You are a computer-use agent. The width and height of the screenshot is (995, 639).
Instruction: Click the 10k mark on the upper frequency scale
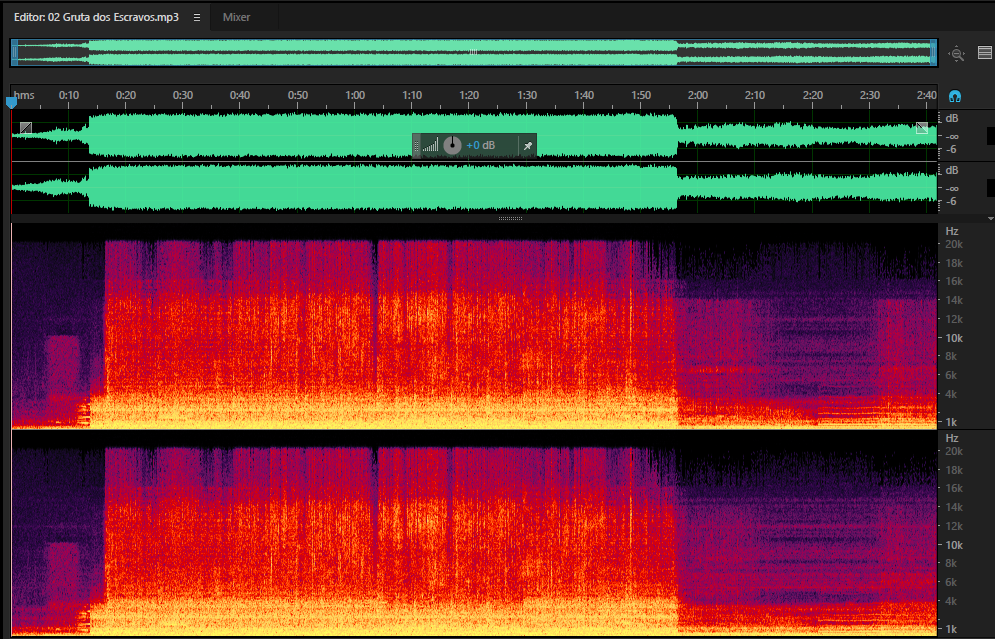point(954,338)
